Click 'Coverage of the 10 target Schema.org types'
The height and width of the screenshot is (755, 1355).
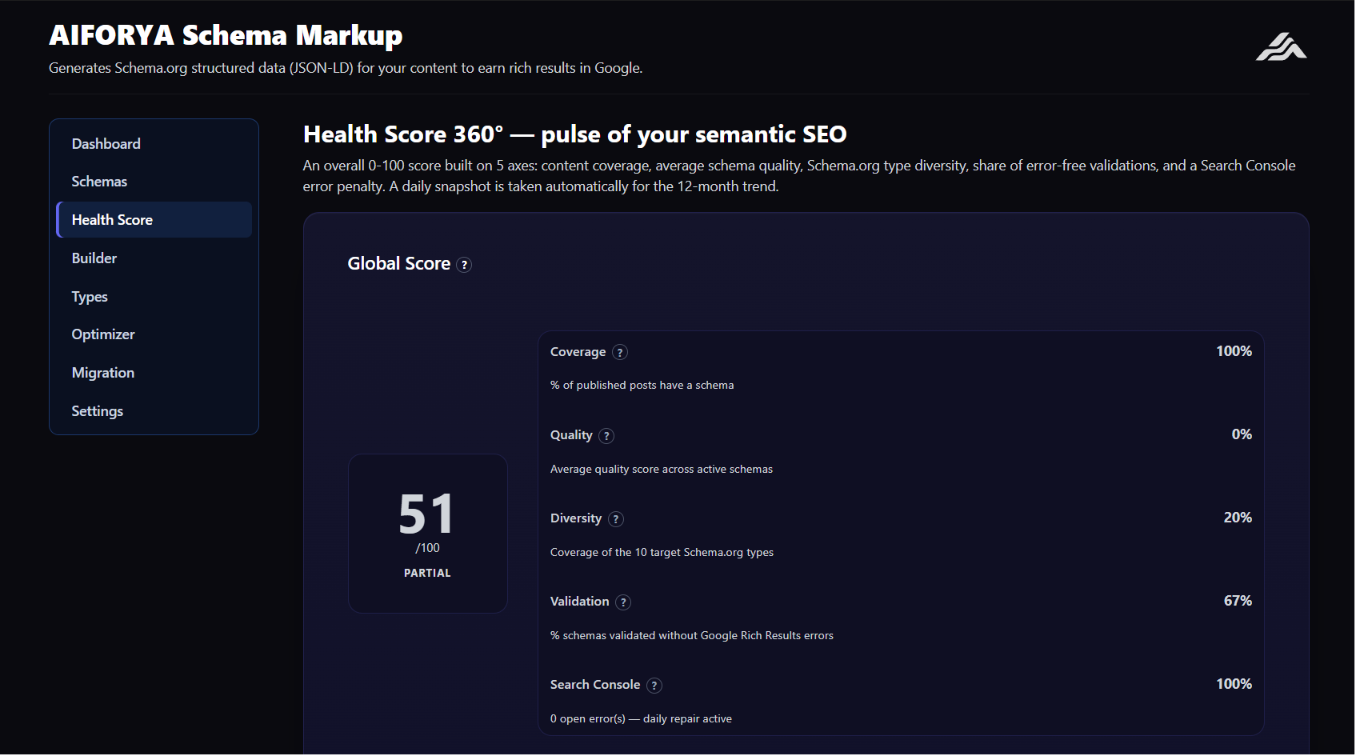click(x=662, y=552)
